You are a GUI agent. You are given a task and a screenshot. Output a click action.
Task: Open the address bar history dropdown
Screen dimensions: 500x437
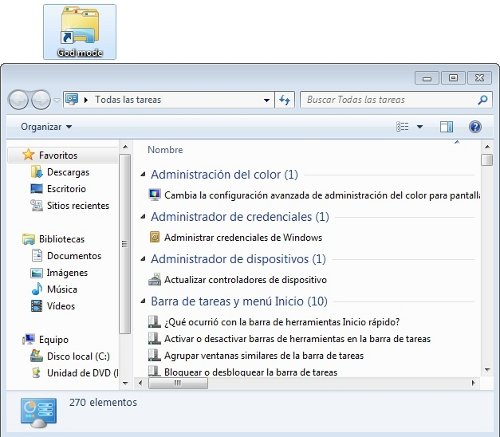267,100
